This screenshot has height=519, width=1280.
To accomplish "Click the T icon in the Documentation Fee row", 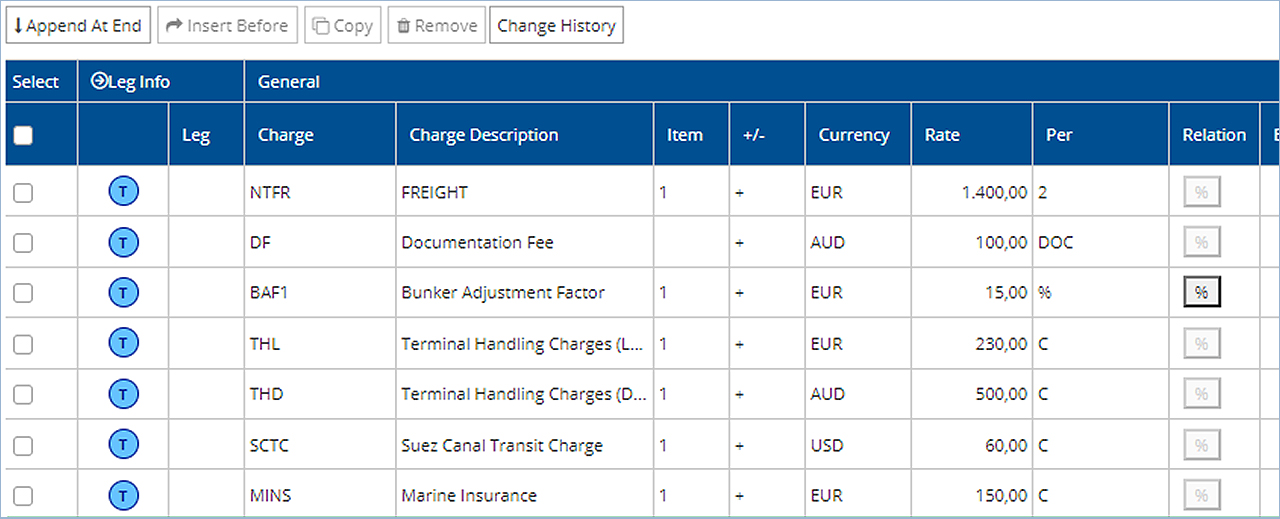I will tap(123, 242).
